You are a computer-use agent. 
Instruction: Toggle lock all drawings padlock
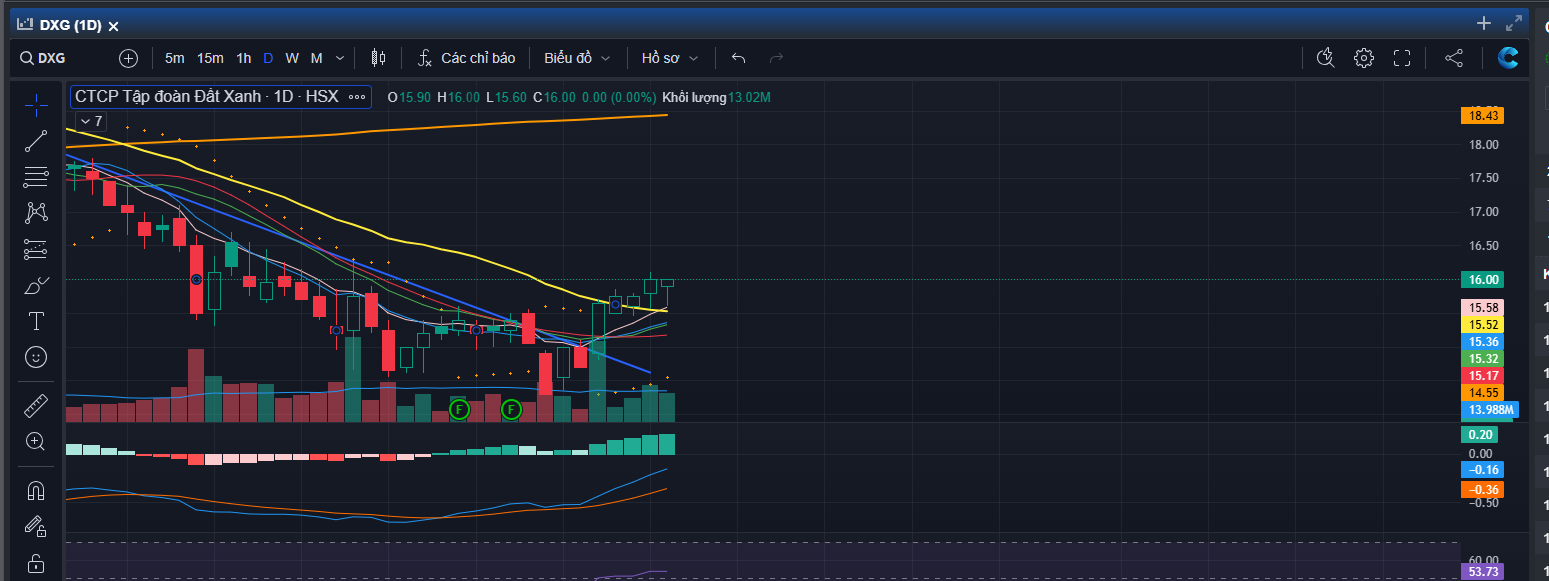coord(37,562)
